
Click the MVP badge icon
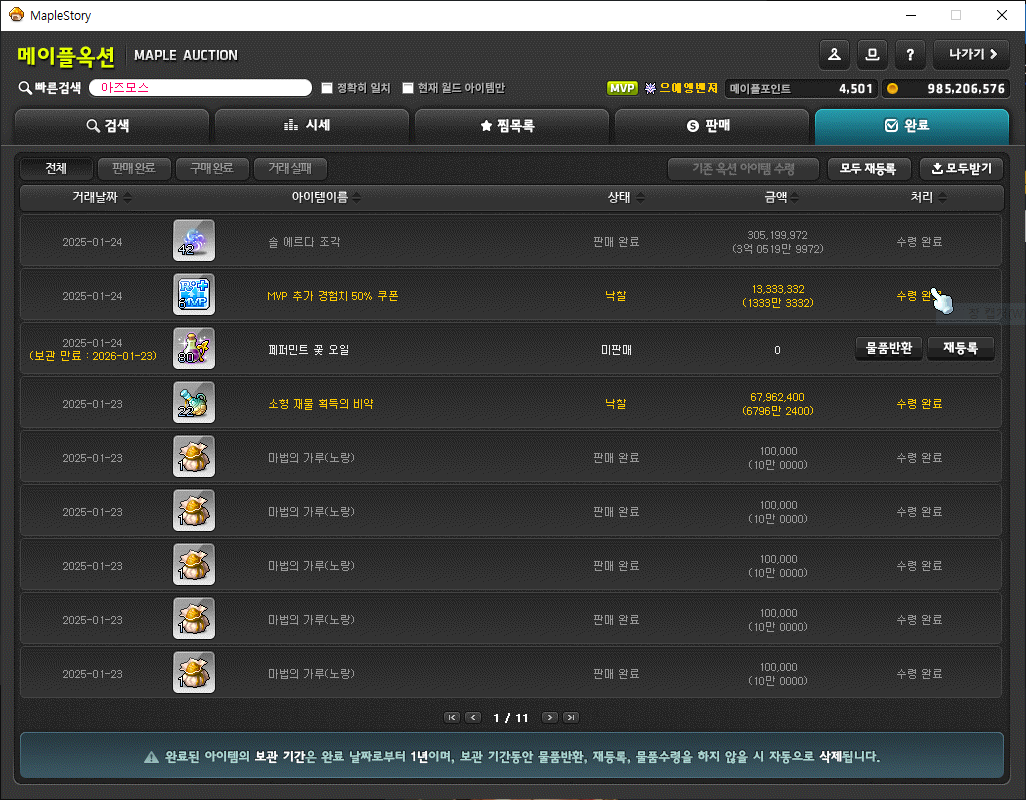[x=622, y=88]
